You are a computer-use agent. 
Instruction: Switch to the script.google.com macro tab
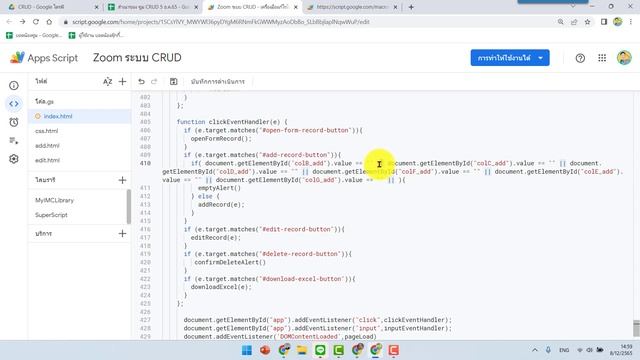[x=352, y=7]
